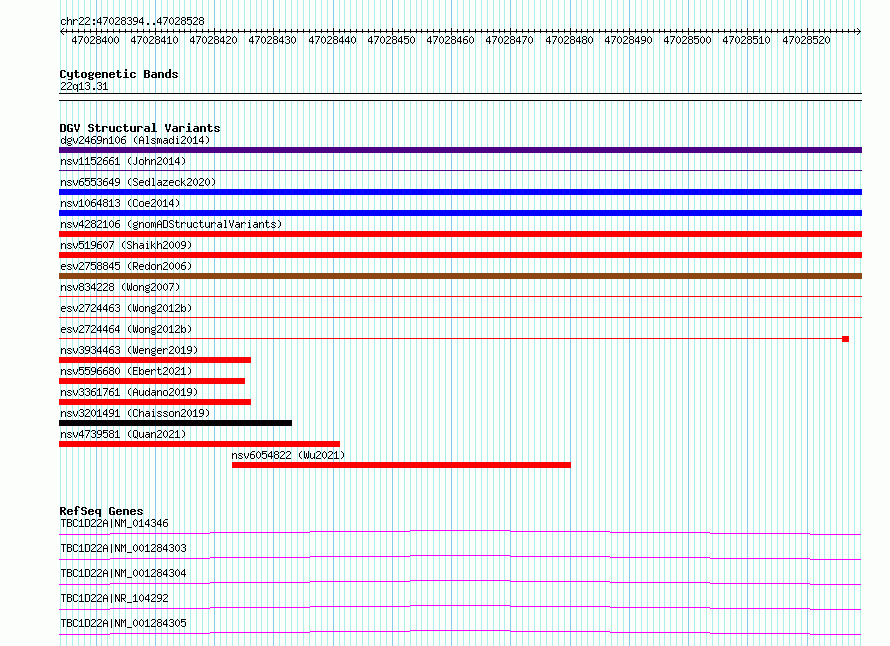Viewport: 890px width, 646px height.
Task: Select the esv2724463 (Wong2012b) label
Action: [x=126, y=308]
